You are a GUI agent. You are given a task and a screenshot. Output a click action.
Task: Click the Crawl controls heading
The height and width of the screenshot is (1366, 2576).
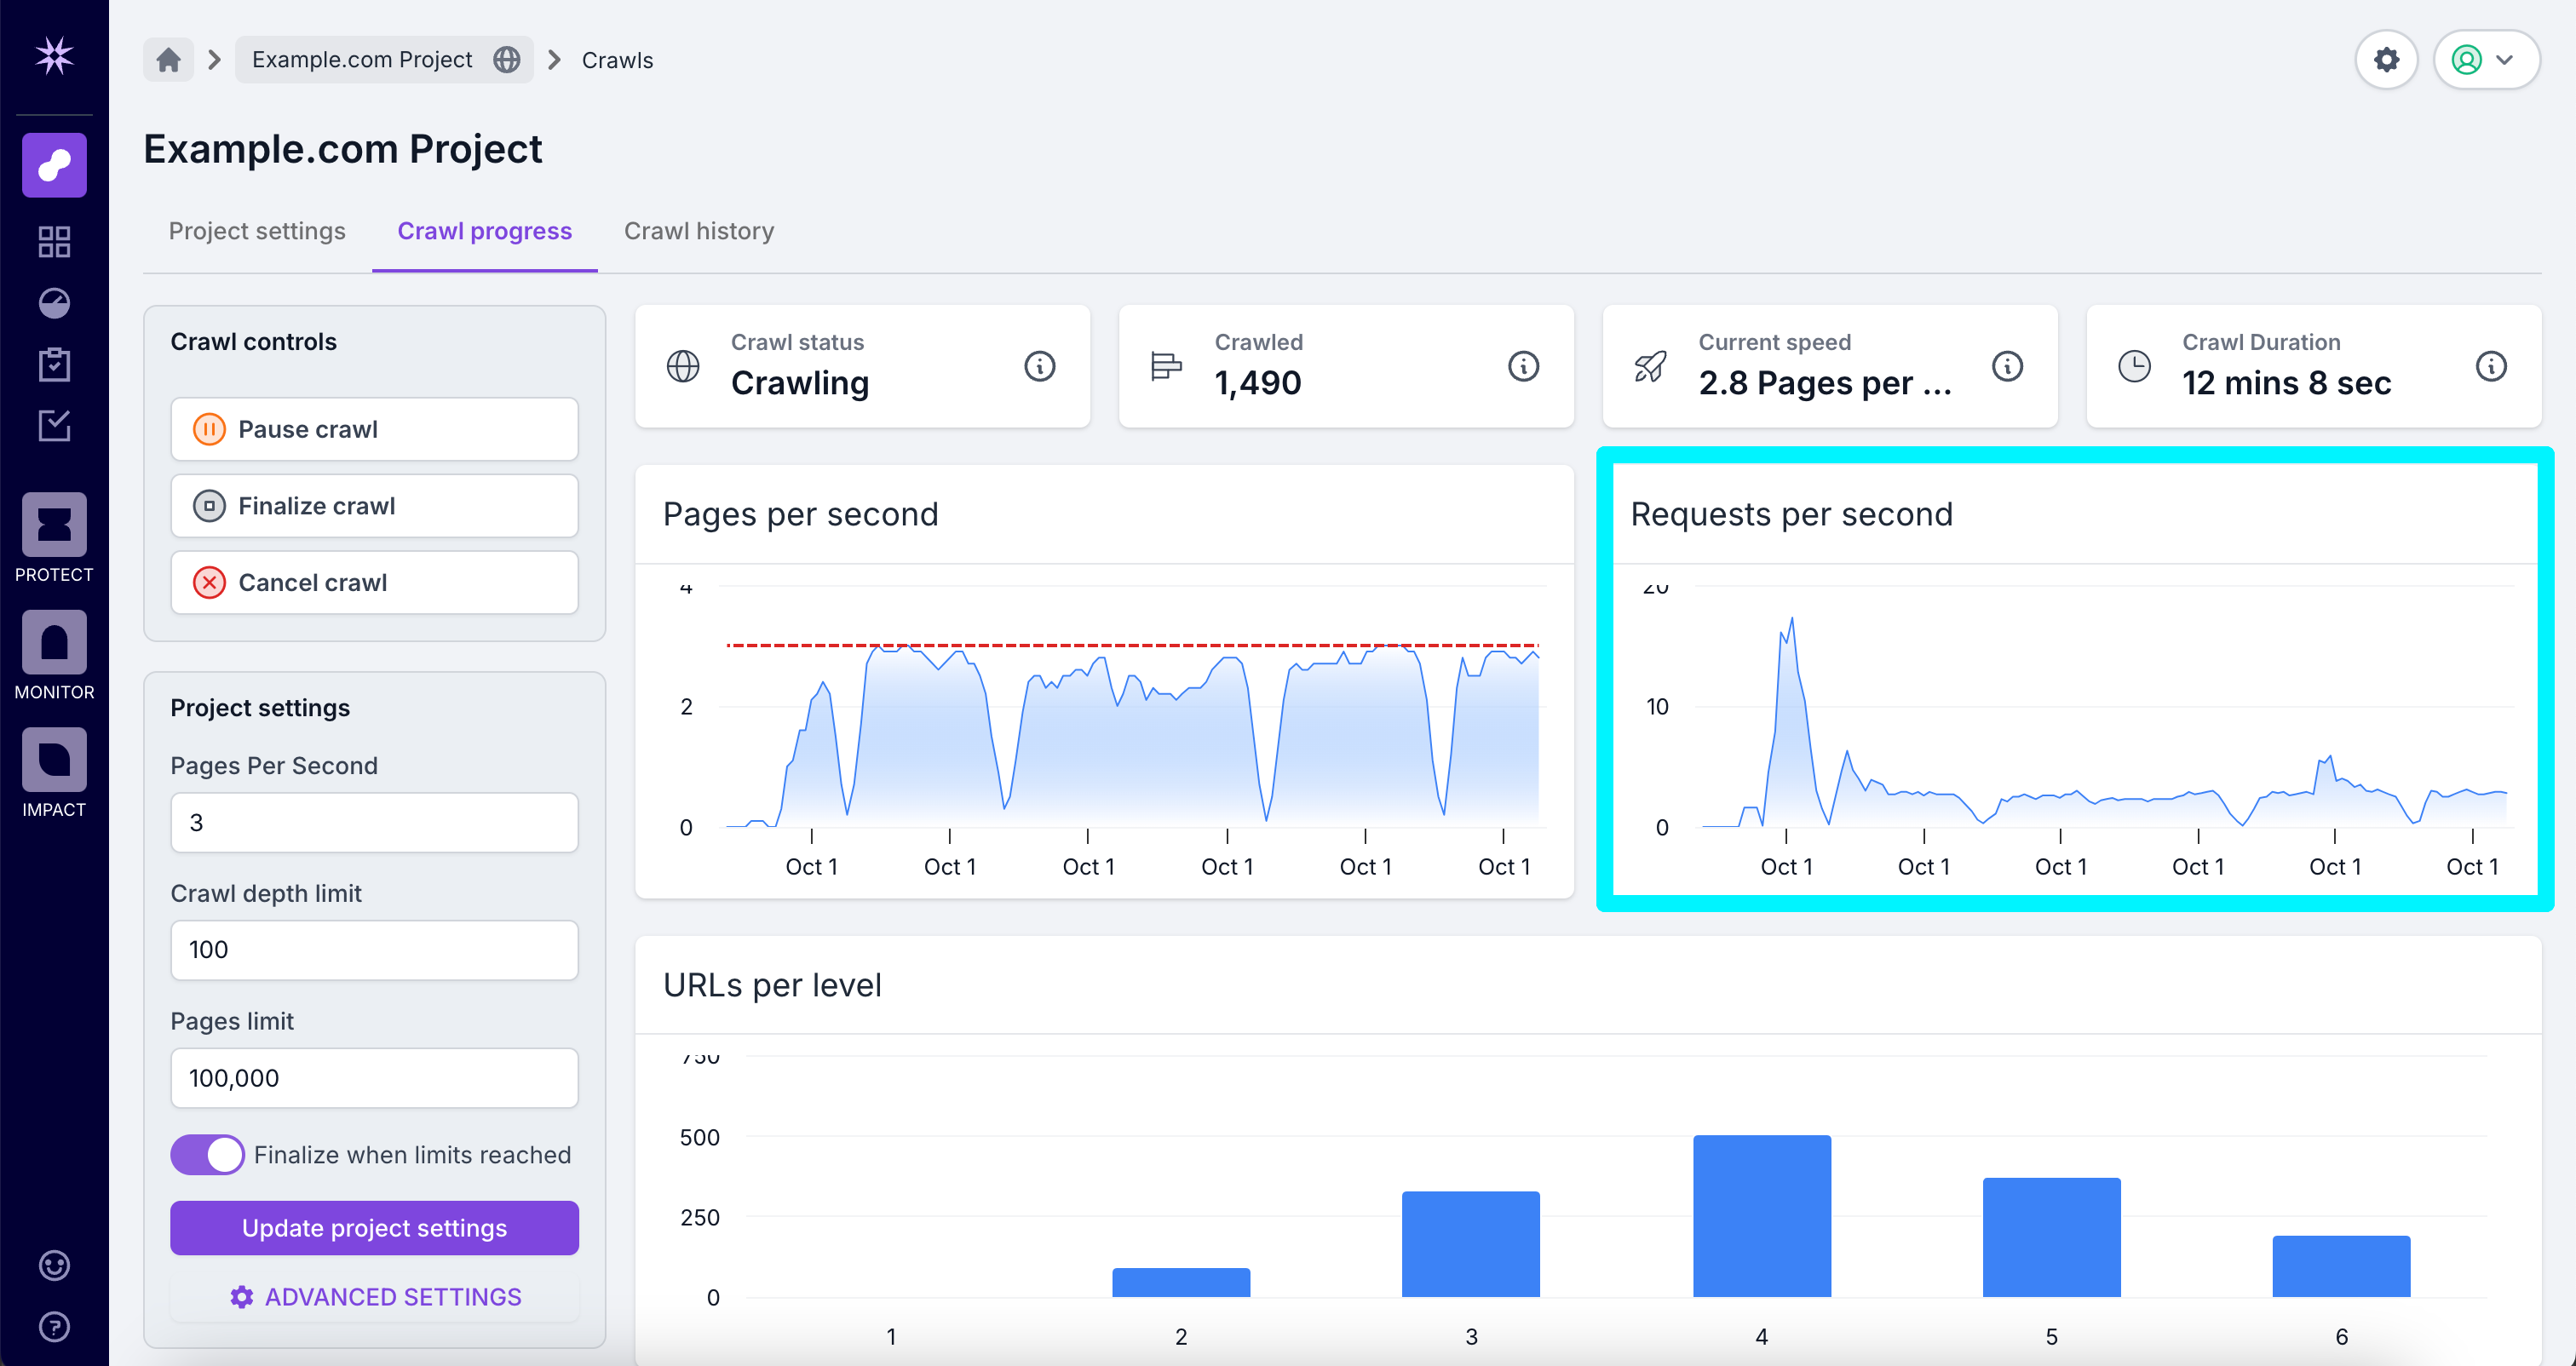tap(253, 342)
